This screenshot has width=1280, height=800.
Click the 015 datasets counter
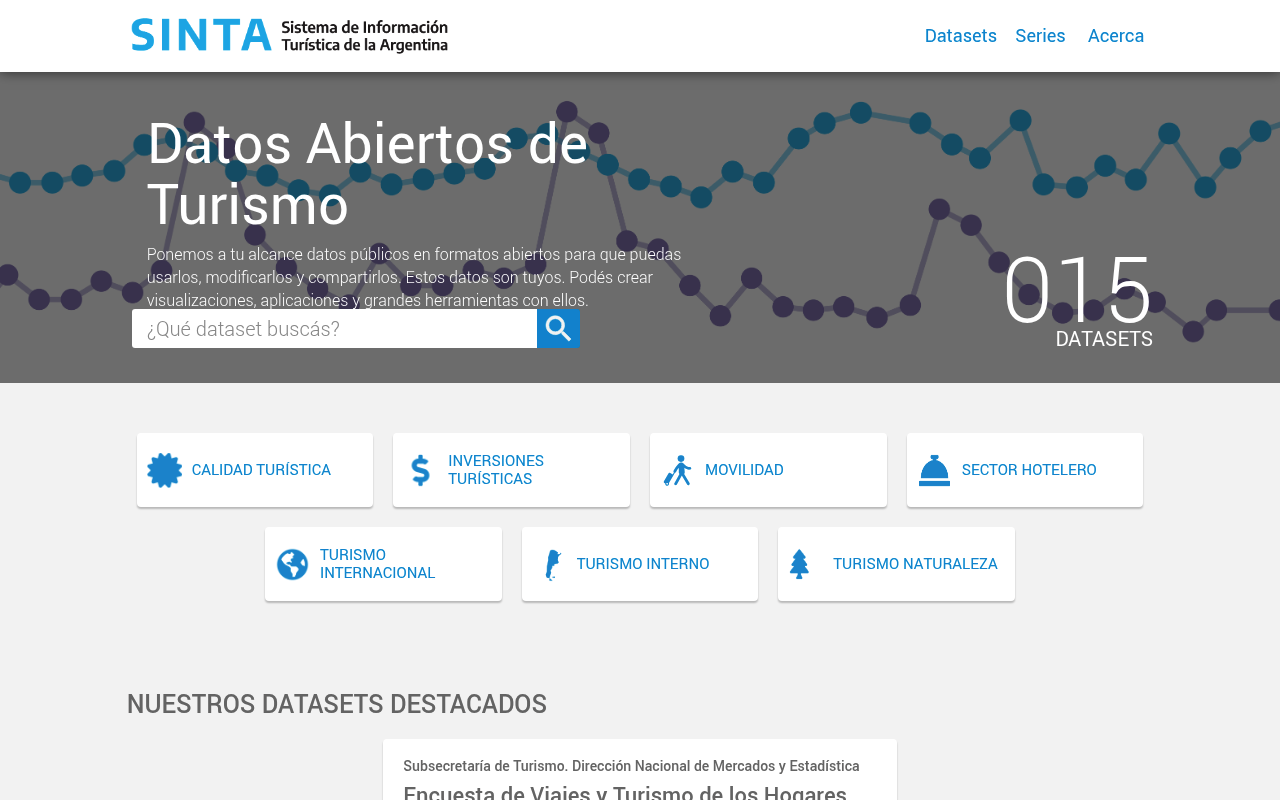pyautogui.click(x=1078, y=290)
